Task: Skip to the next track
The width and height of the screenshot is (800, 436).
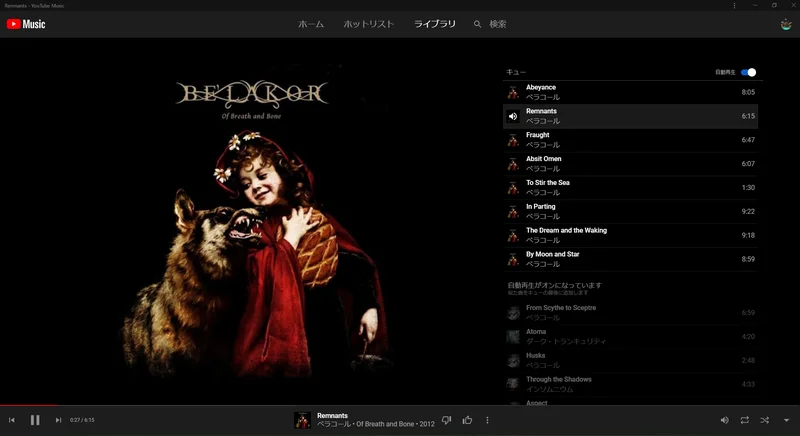Action: (58, 420)
